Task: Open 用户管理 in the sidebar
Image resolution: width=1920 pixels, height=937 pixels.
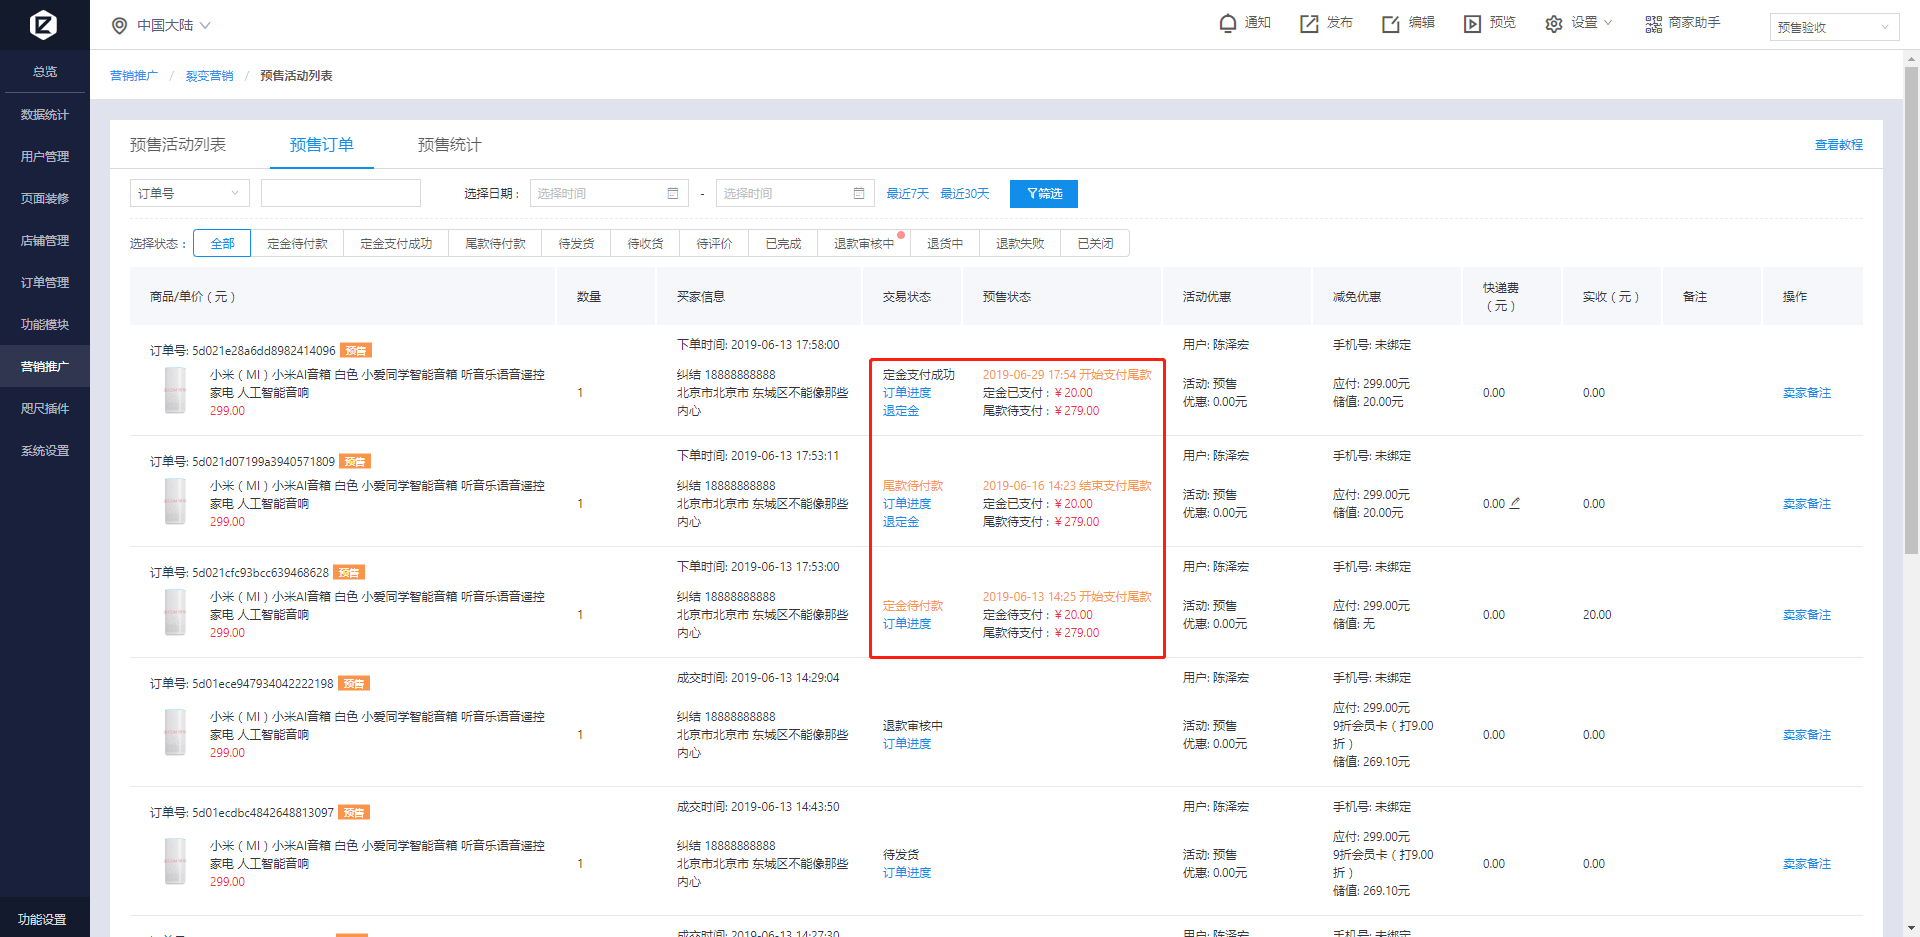Action: click(x=45, y=157)
